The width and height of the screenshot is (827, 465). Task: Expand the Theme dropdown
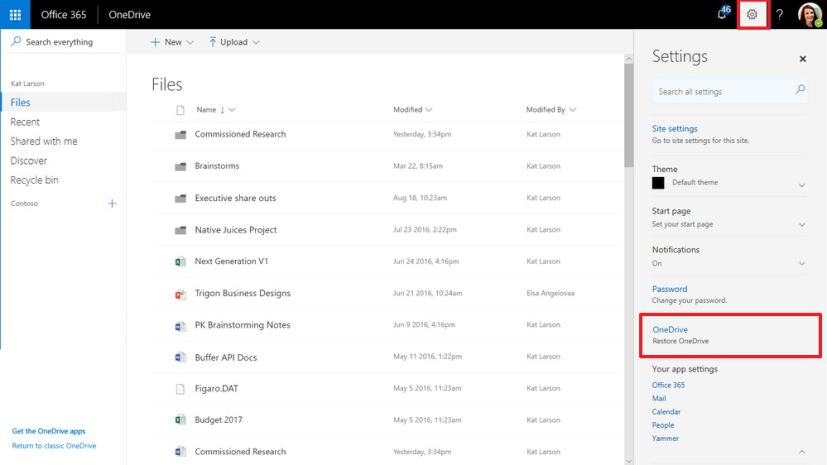pos(801,185)
